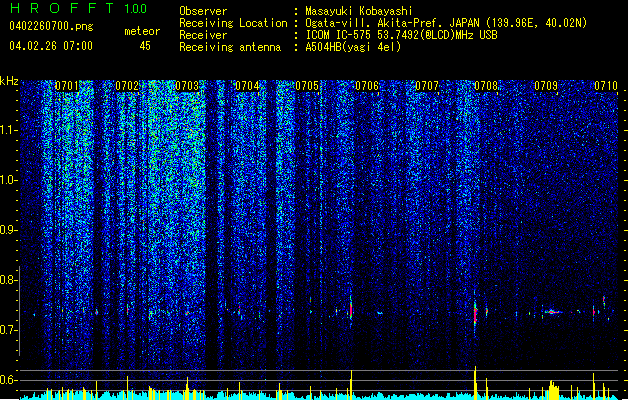This screenshot has width=629, height=400.
Task: Click the 0.8 frequency axis label
Action: click(9, 280)
